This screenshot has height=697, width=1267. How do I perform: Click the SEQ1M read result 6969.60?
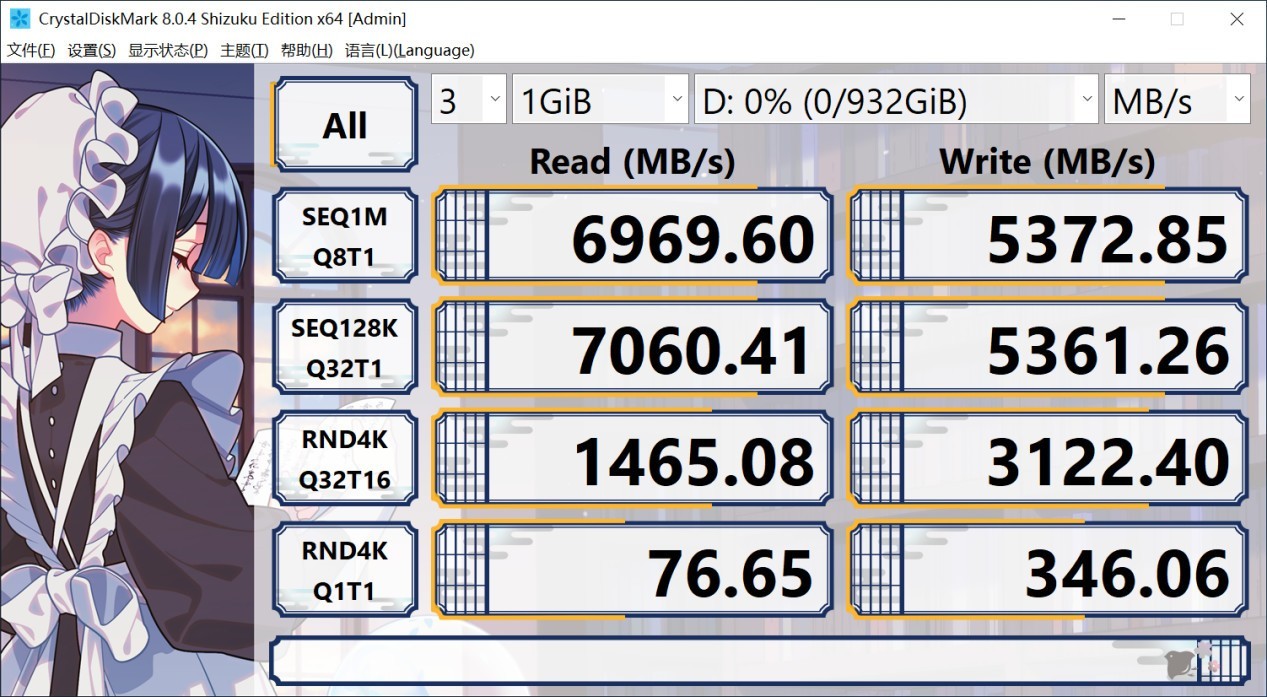point(633,237)
